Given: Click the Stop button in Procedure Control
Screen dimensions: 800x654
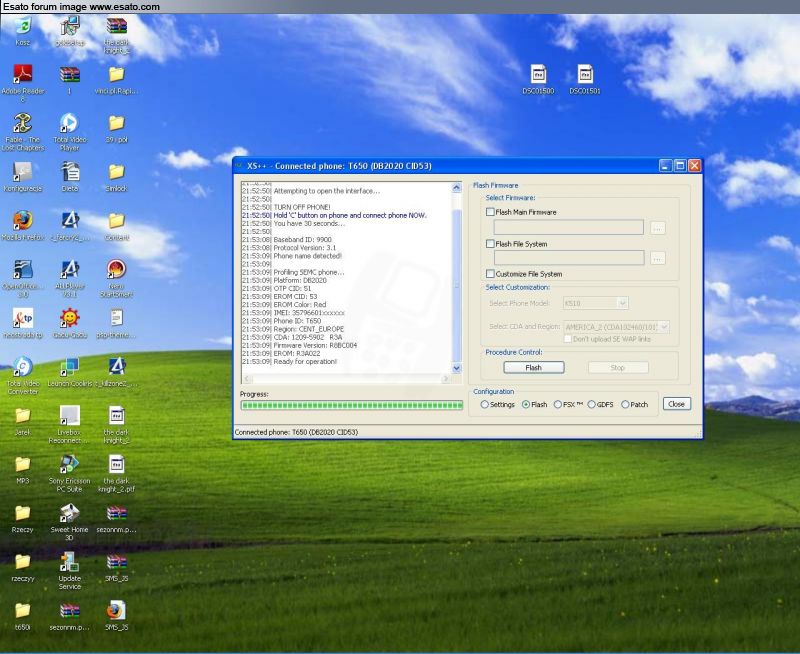Looking at the screenshot, I should tap(618, 367).
